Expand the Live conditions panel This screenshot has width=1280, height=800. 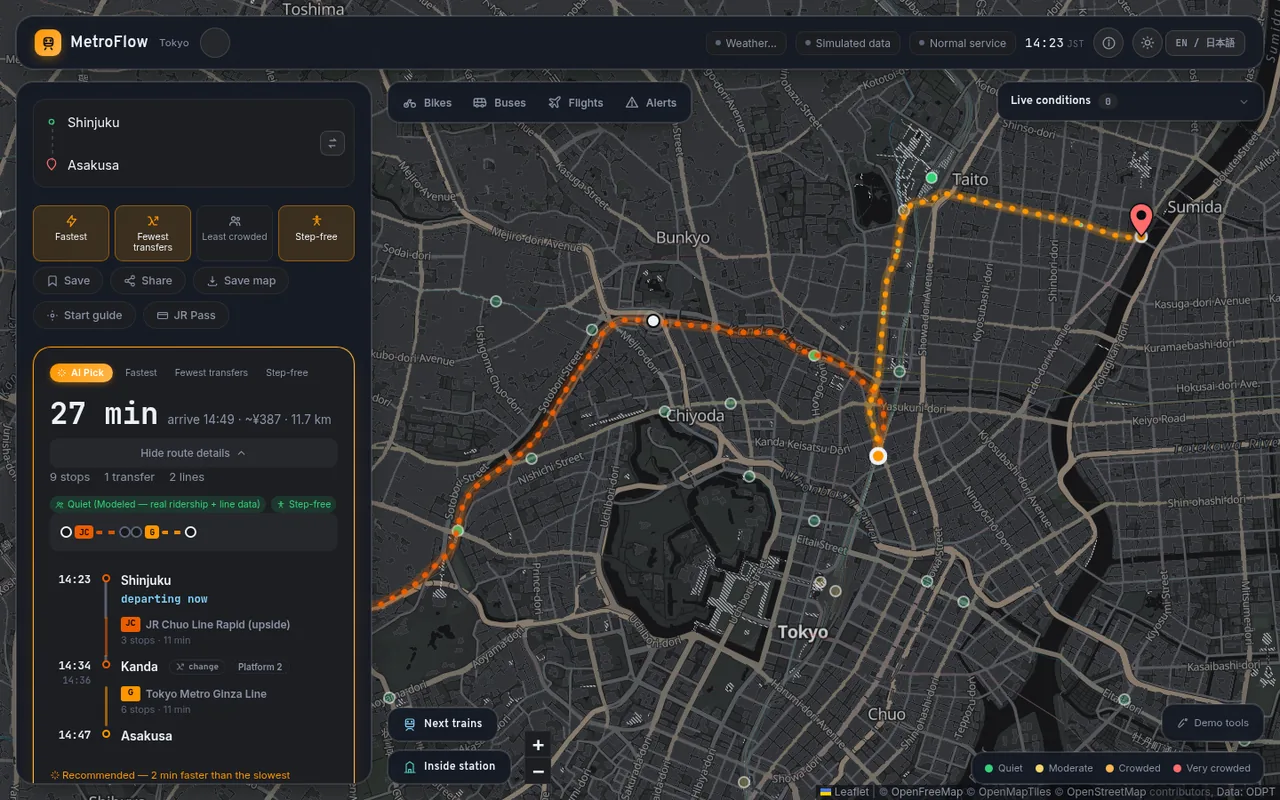(x=1130, y=101)
